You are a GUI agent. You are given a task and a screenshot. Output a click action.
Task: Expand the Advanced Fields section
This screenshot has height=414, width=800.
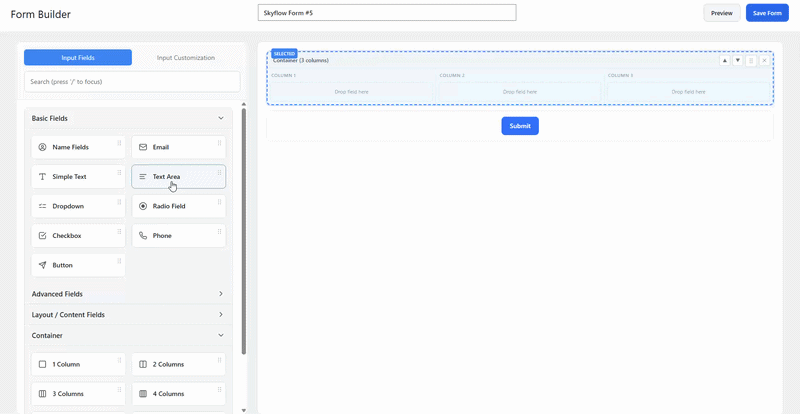point(128,294)
